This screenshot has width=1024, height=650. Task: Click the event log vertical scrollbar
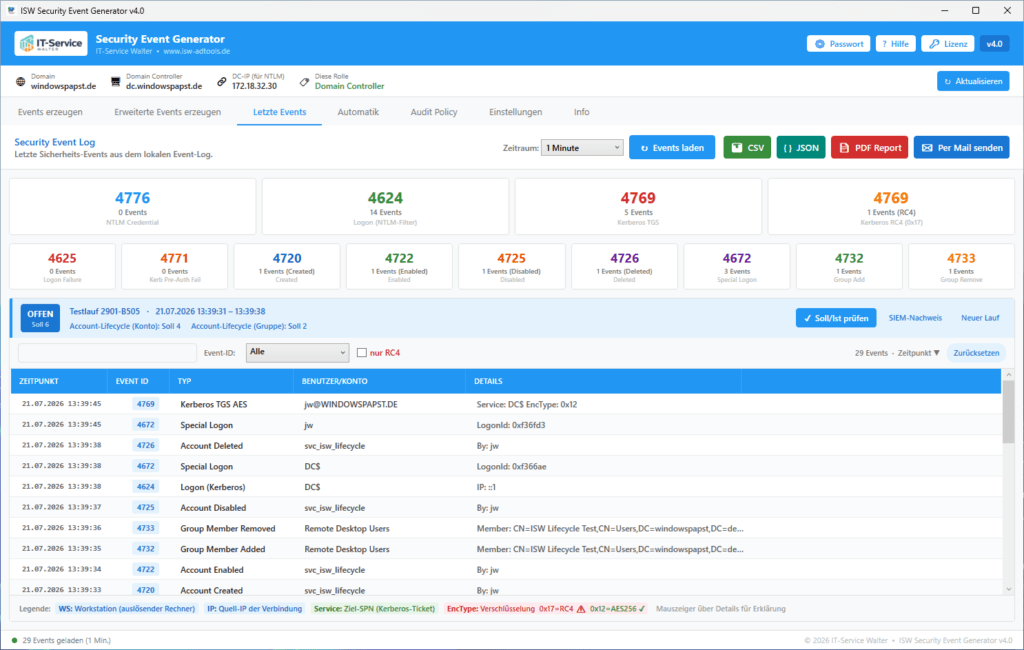tap(1008, 482)
